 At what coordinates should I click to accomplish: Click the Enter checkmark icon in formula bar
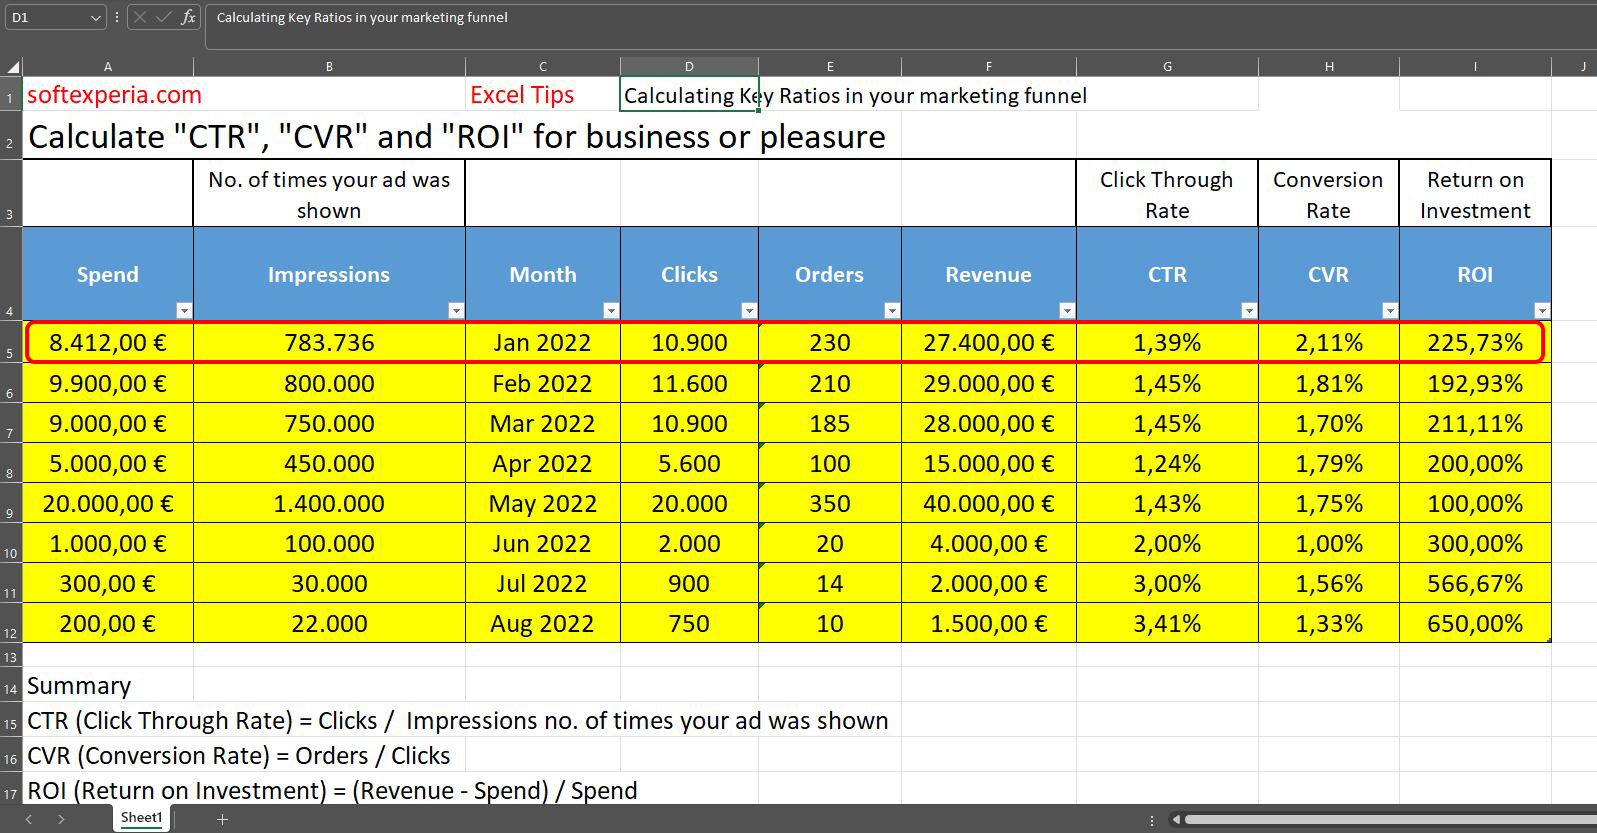(163, 18)
